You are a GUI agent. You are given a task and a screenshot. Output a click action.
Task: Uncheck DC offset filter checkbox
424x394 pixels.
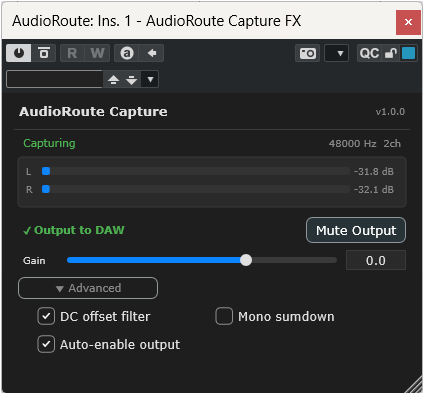coord(46,316)
